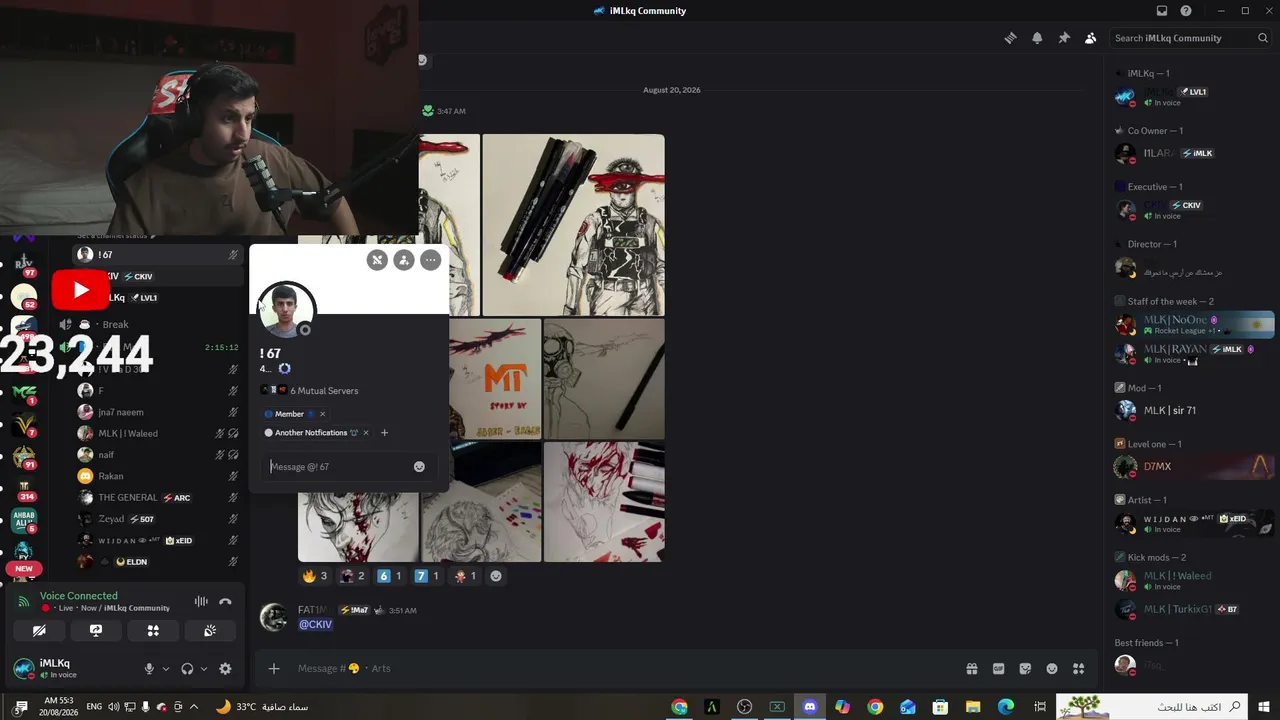Screen dimensions: 1280x720
Task: Show hidden system tray icons
Action: tap(194, 707)
